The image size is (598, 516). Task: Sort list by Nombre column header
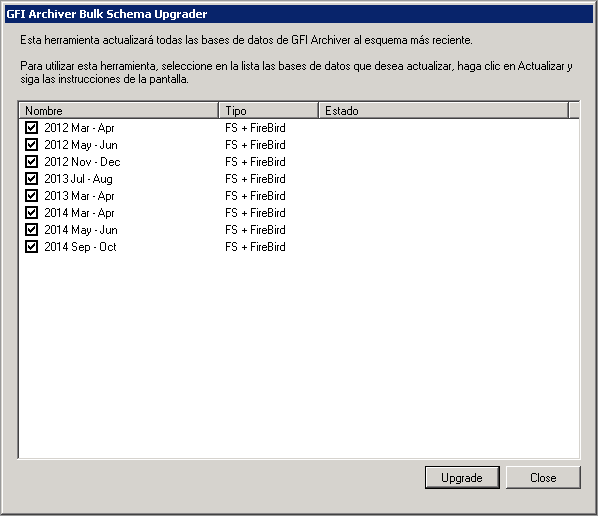click(x=119, y=111)
